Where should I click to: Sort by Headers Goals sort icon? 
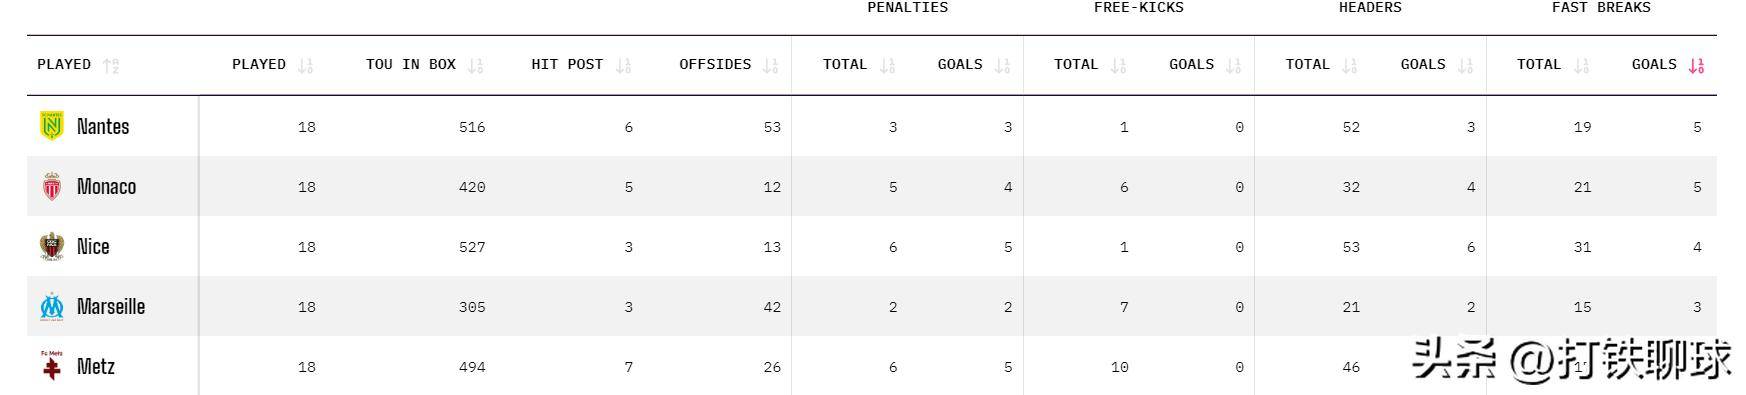coord(1465,65)
